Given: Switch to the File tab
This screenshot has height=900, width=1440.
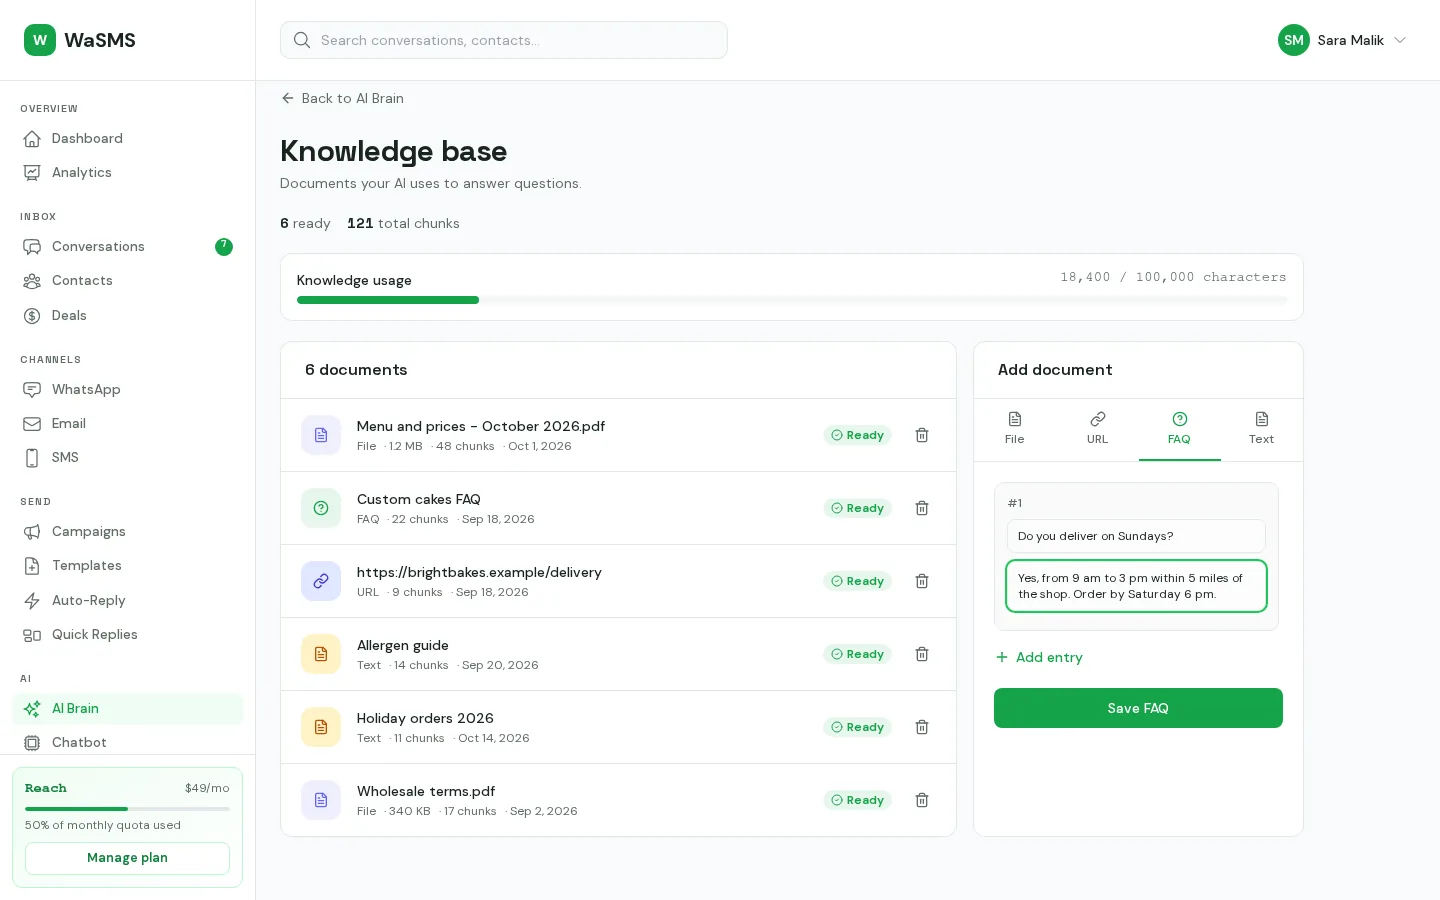Looking at the screenshot, I should point(1014,429).
